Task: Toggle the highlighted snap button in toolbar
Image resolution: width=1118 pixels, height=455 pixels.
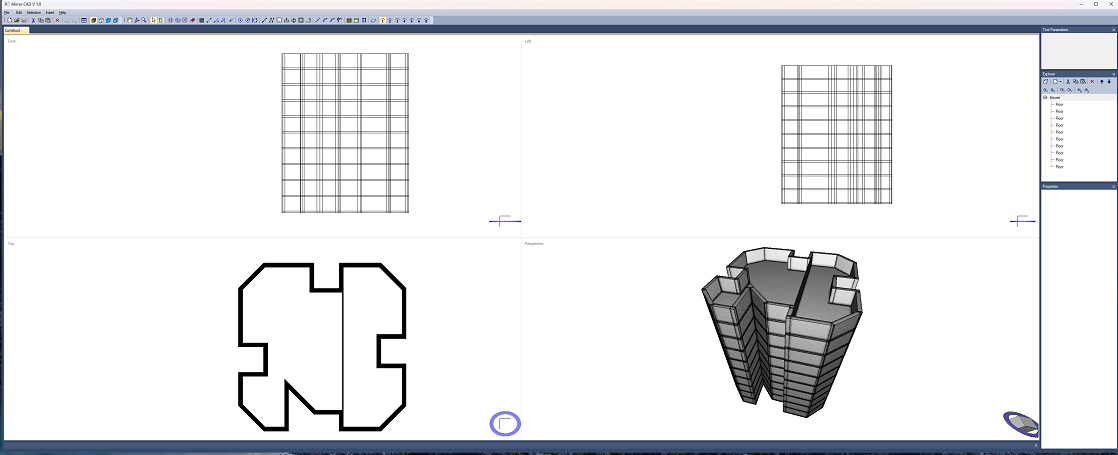Action: [x=383, y=20]
